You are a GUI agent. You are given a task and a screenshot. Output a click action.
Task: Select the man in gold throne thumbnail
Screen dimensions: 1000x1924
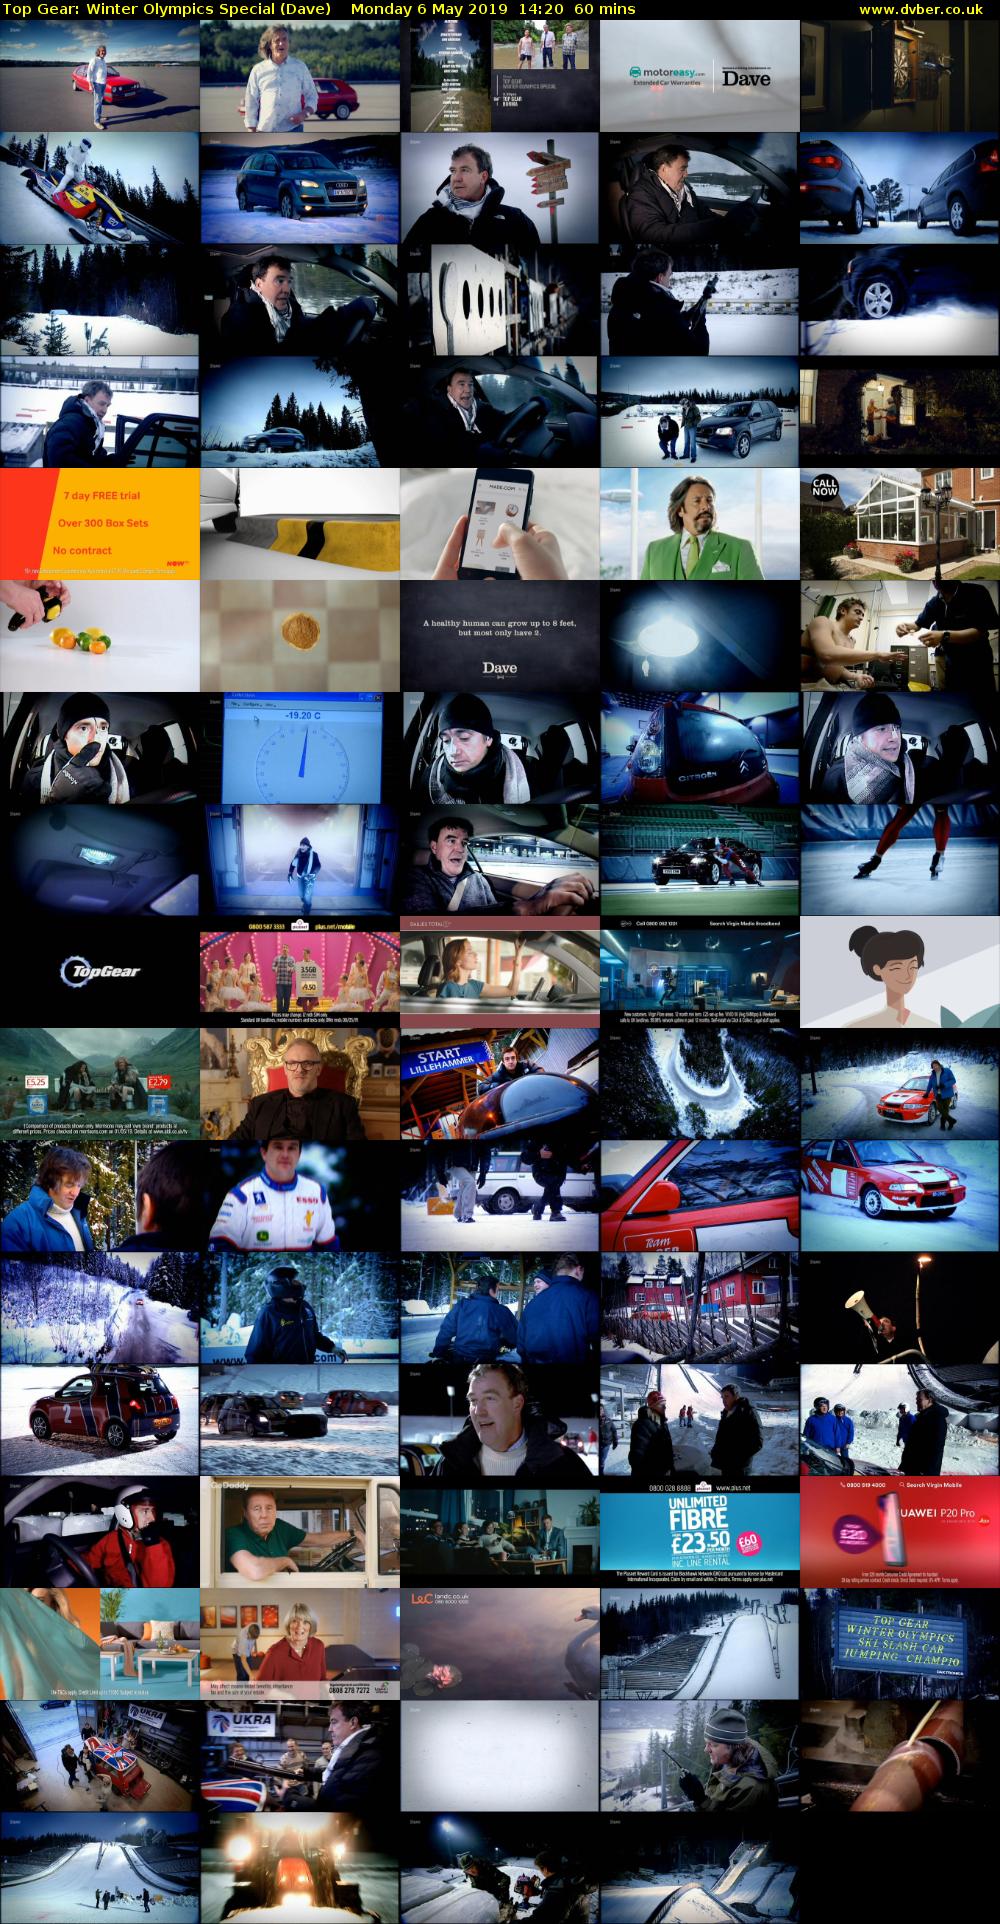pos(299,1084)
